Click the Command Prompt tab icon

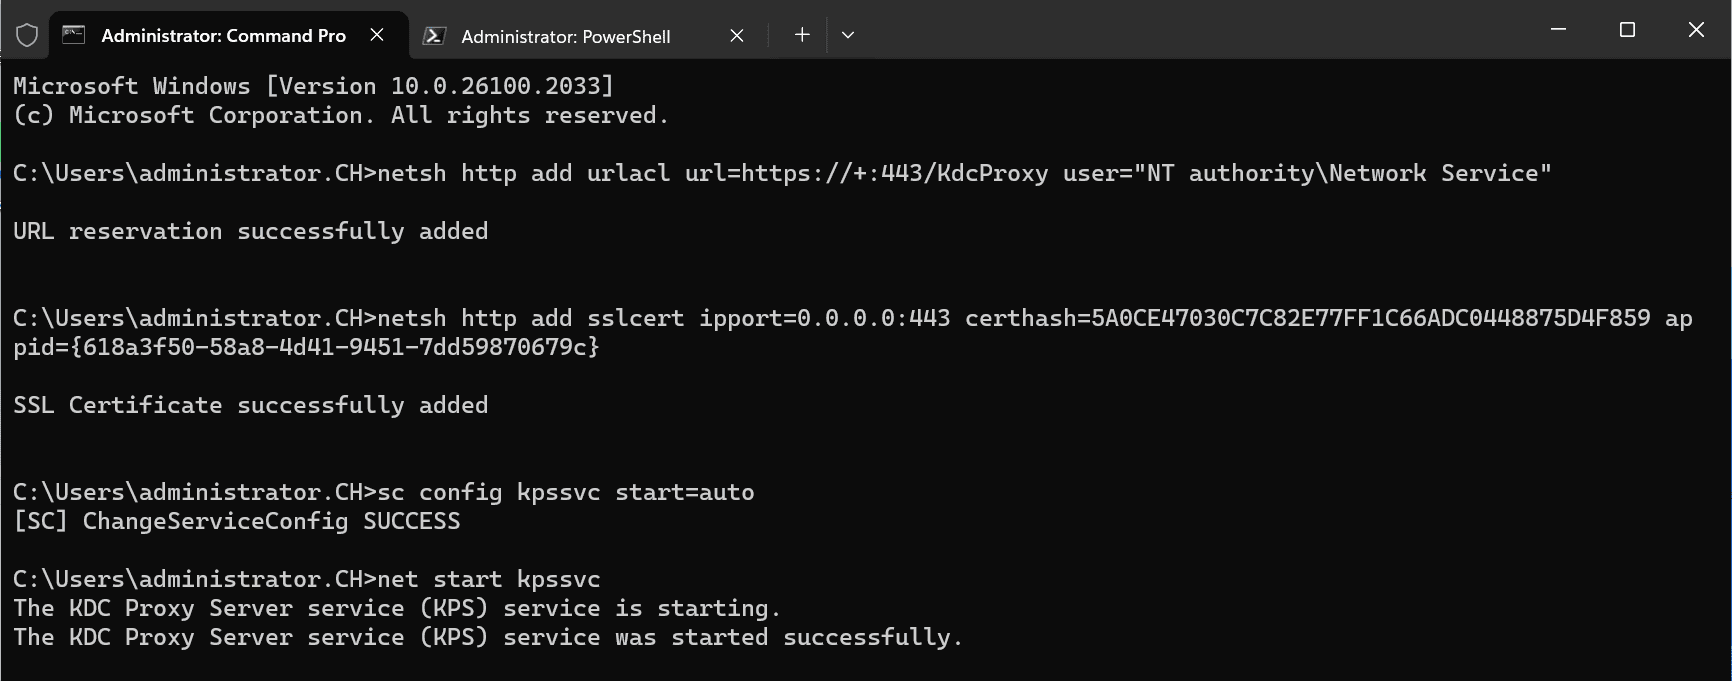[74, 35]
